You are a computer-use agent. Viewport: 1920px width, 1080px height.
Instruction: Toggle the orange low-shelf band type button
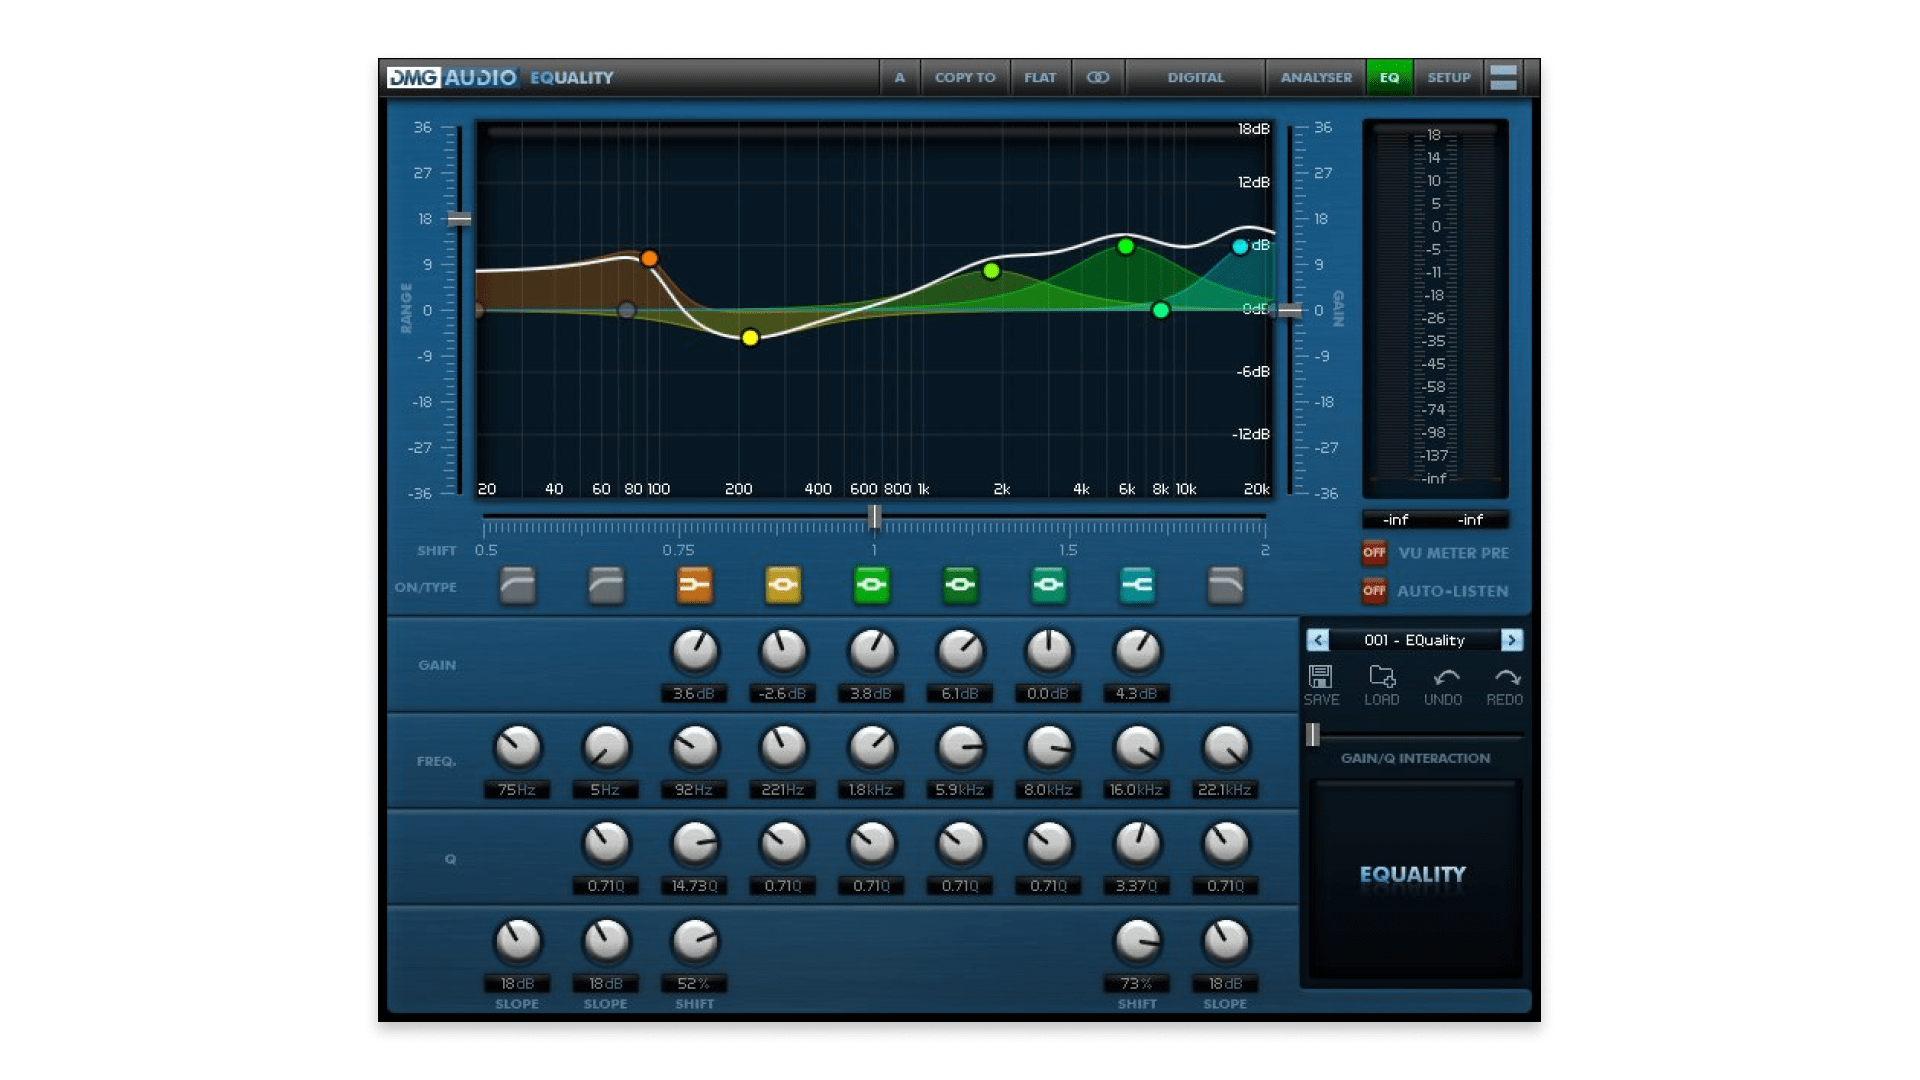coord(694,585)
